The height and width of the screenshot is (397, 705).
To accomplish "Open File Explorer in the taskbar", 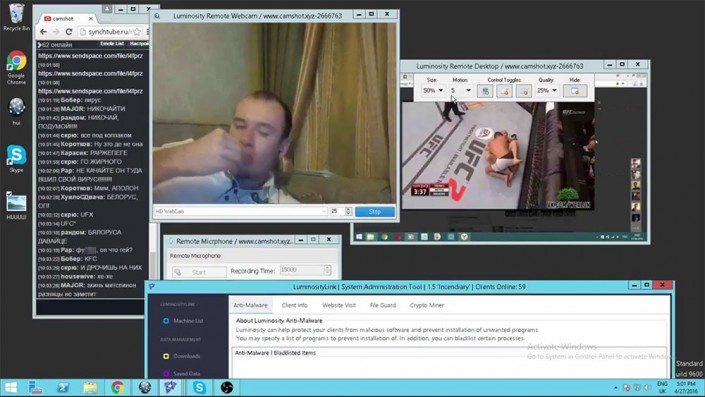I will 90,387.
